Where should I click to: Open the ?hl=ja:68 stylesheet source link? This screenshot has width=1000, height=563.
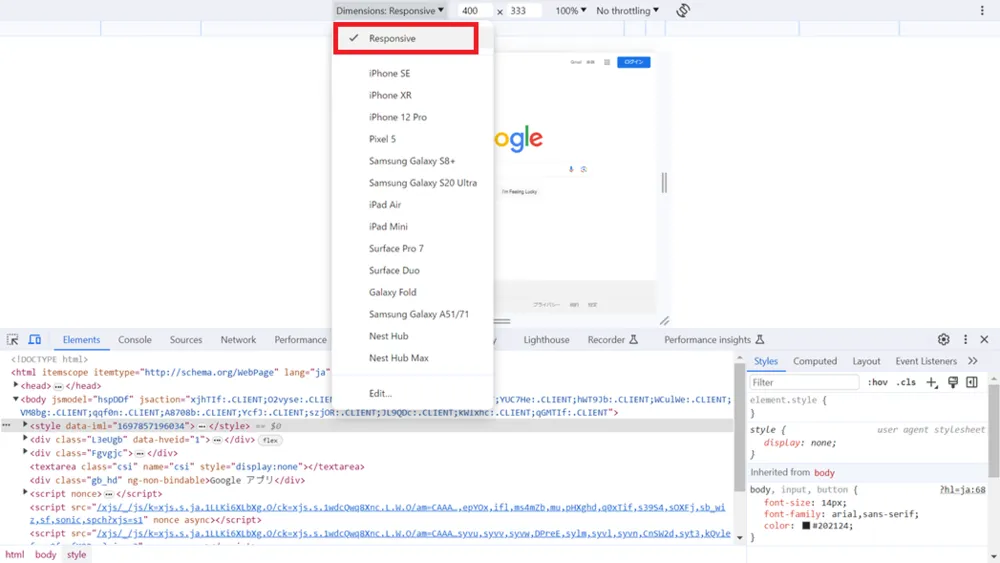[x=962, y=490]
